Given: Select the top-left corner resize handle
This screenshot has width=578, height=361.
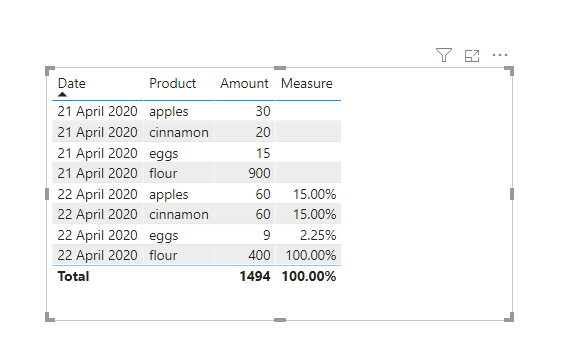Looking at the screenshot, I should tap(50, 71).
